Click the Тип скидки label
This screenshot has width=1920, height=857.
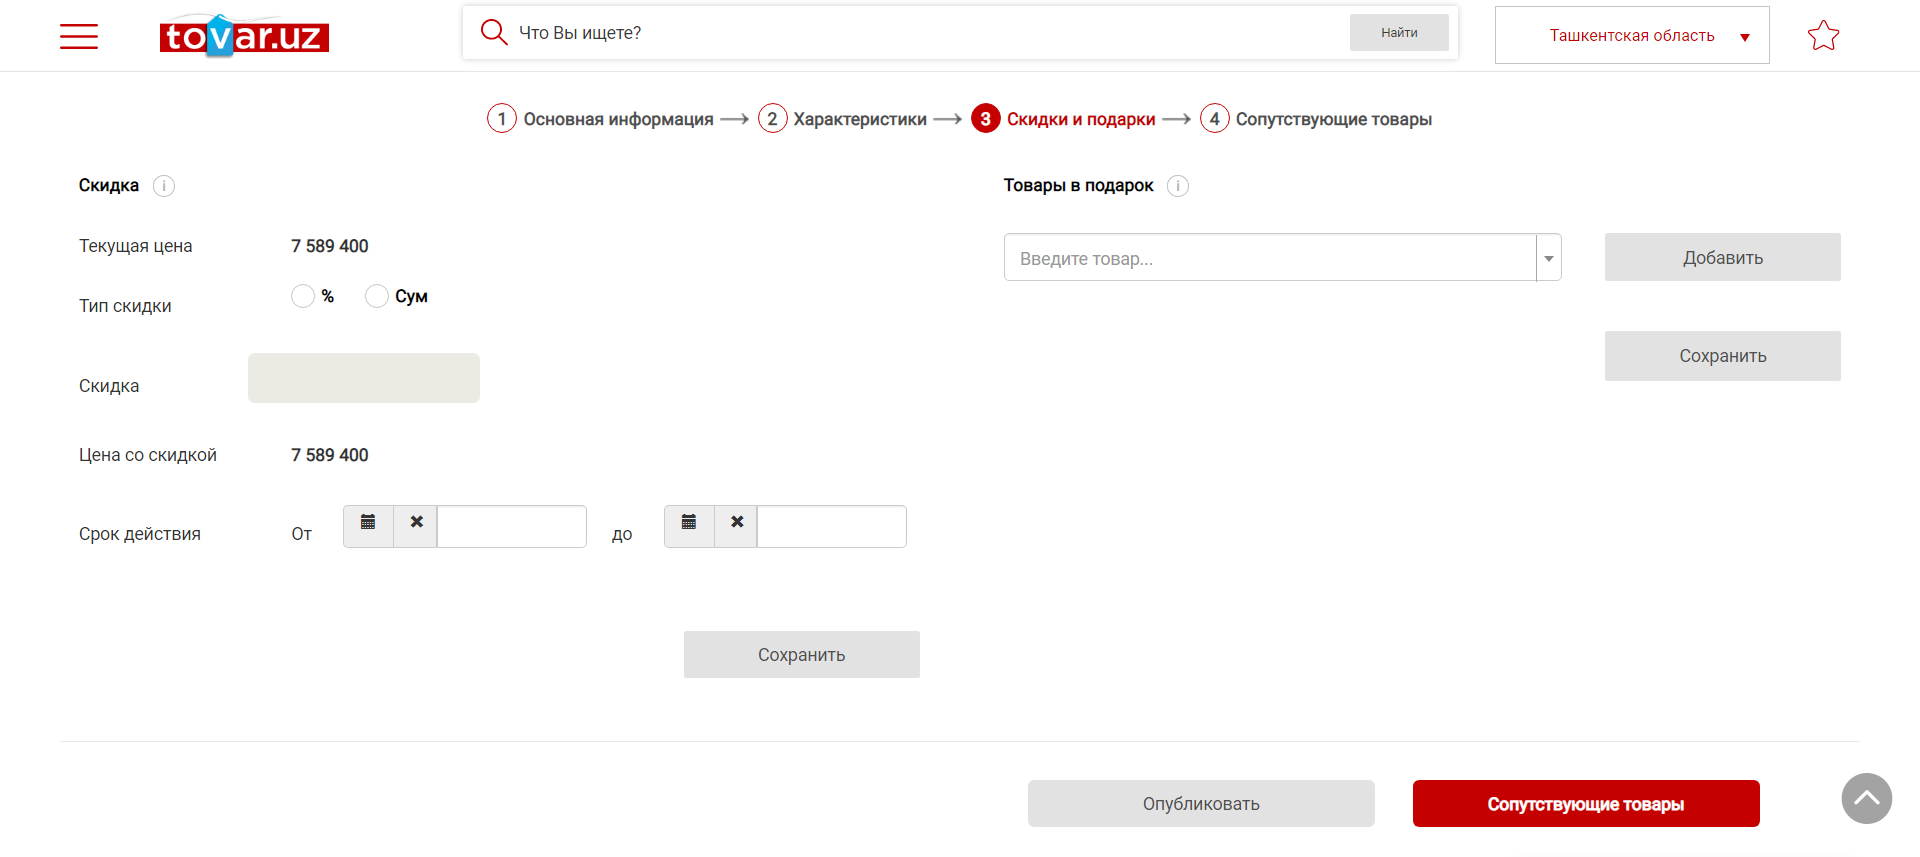[x=125, y=306]
